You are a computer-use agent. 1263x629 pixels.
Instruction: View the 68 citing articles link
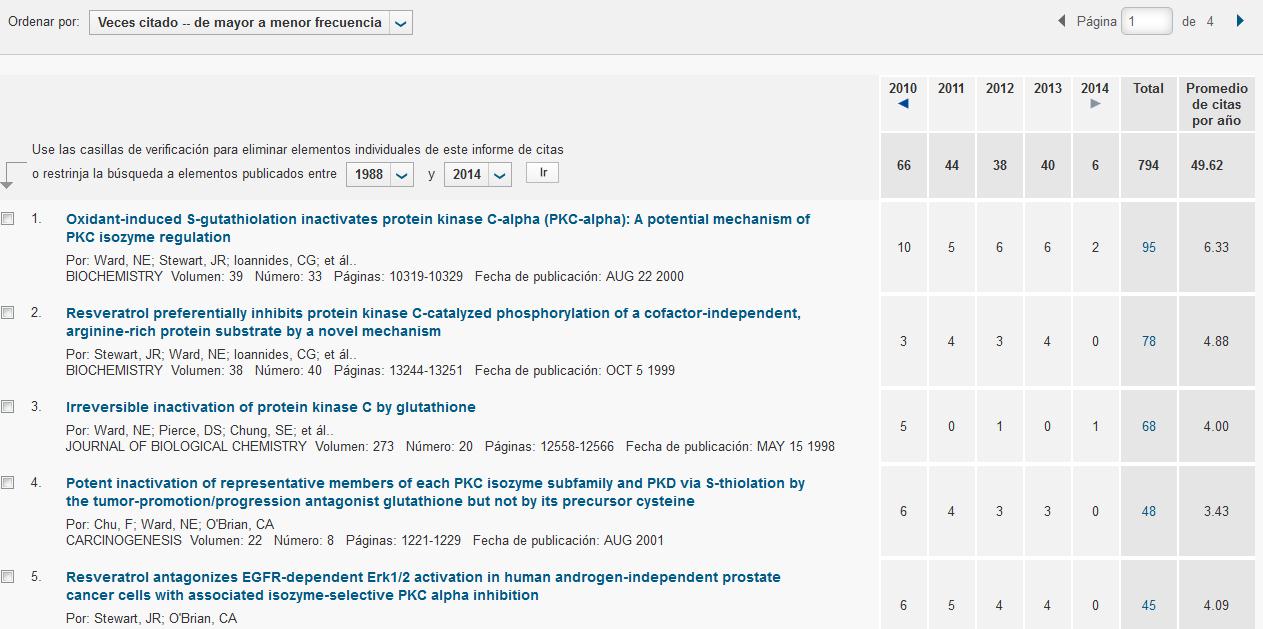click(1148, 426)
